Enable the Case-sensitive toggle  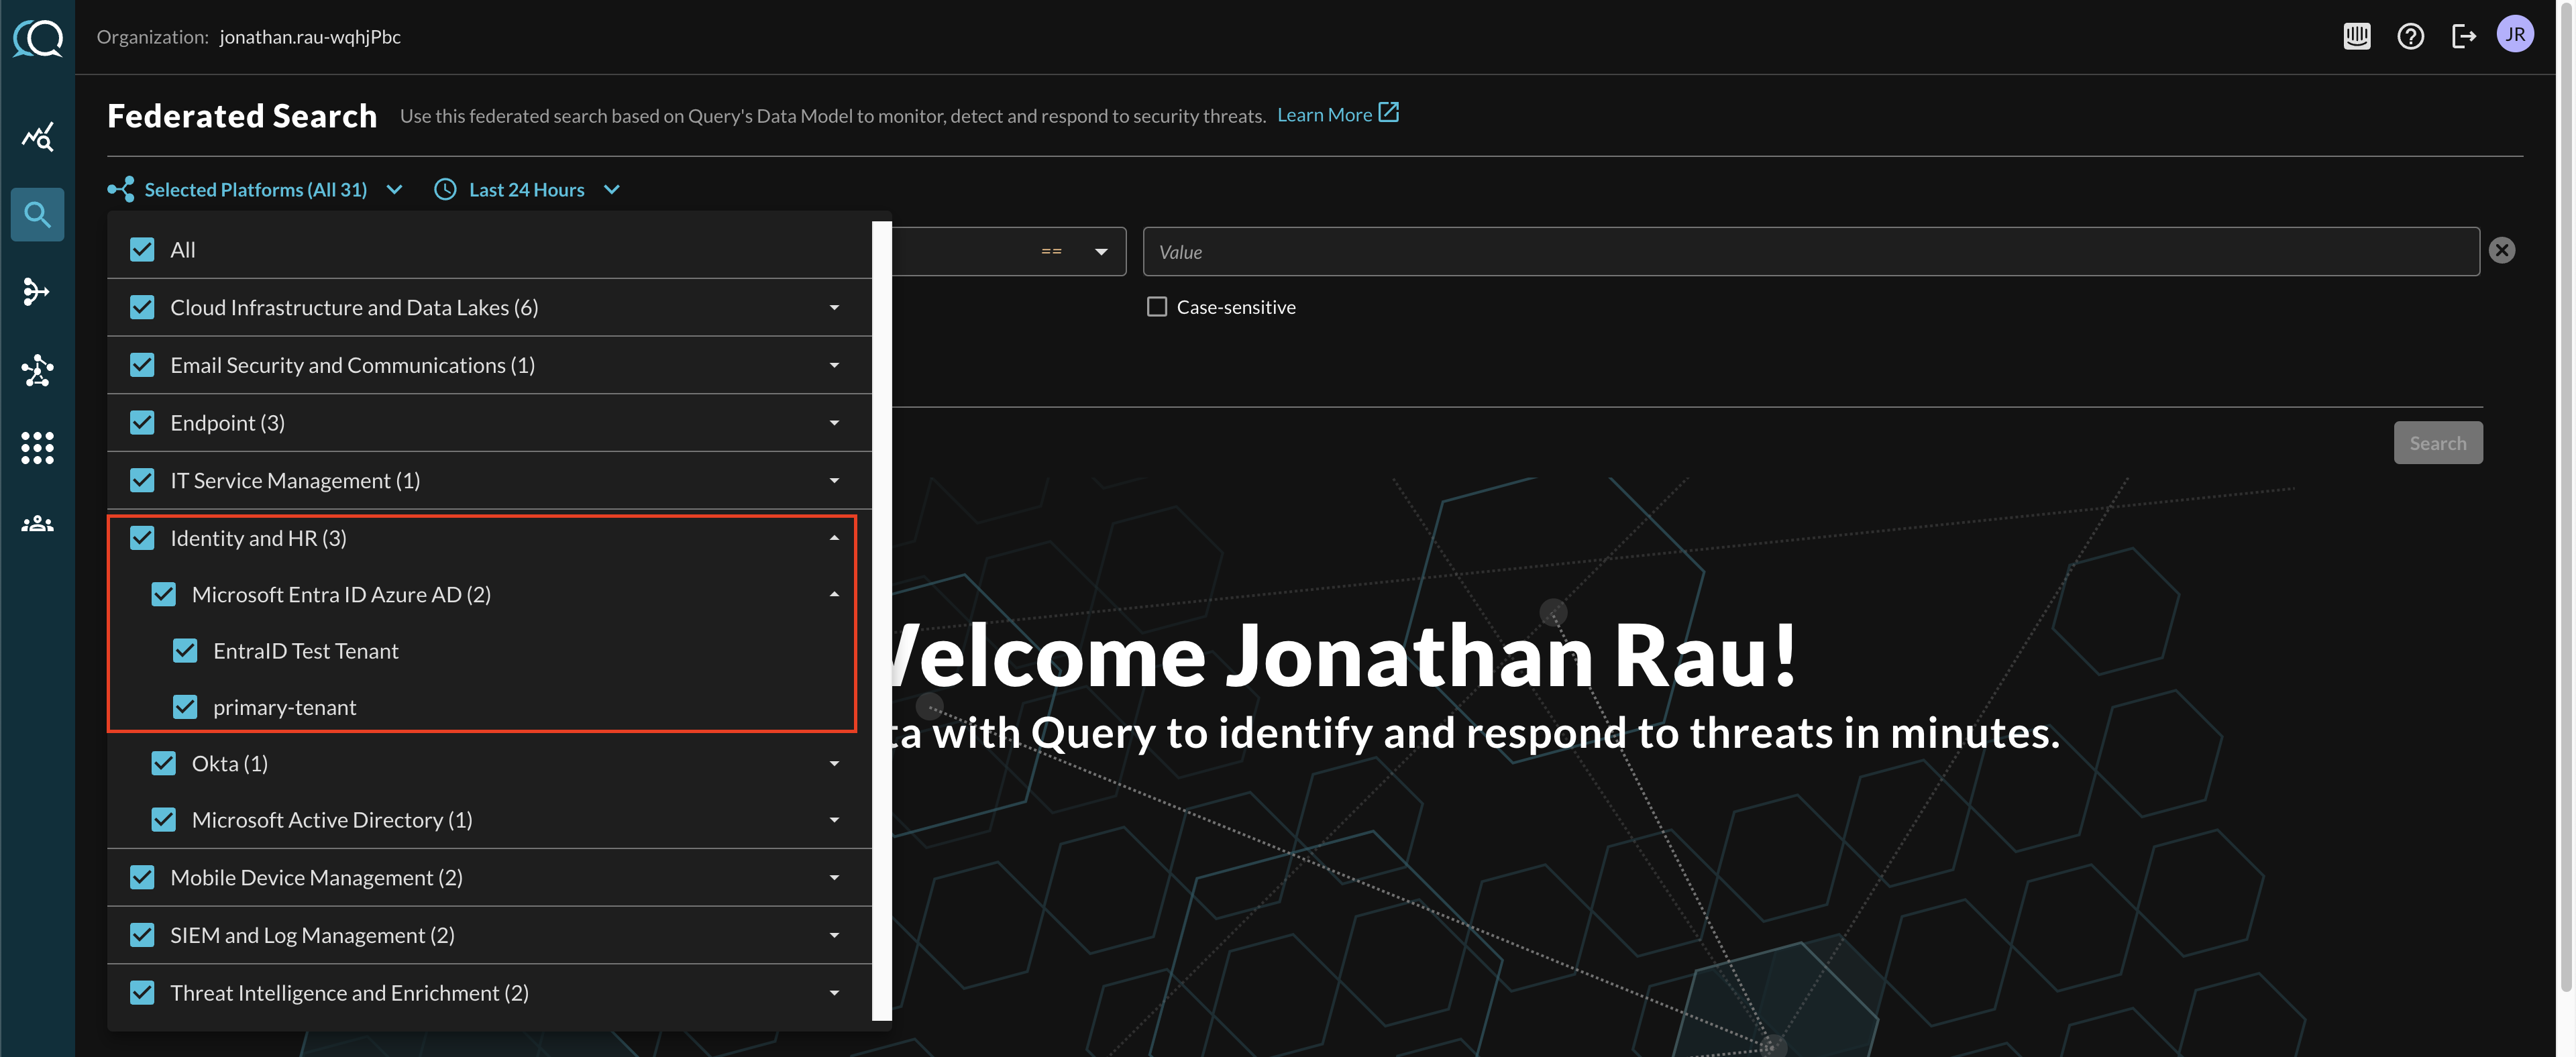click(x=1157, y=305)
